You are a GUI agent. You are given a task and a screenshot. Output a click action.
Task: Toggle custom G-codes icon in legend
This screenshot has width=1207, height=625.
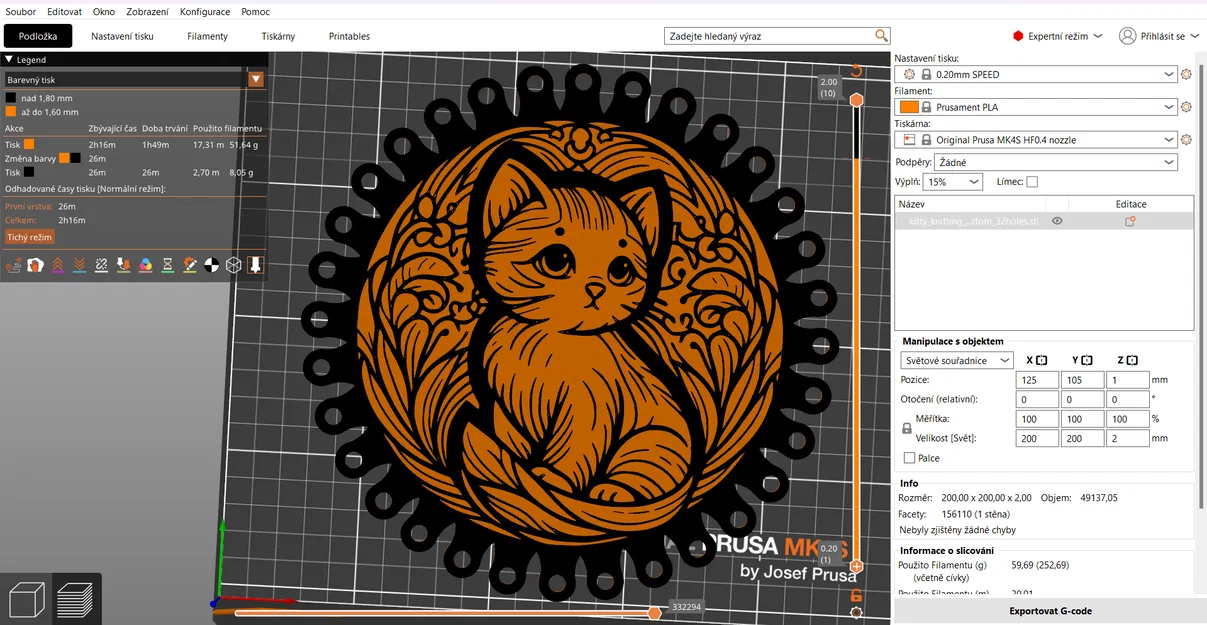190,265
